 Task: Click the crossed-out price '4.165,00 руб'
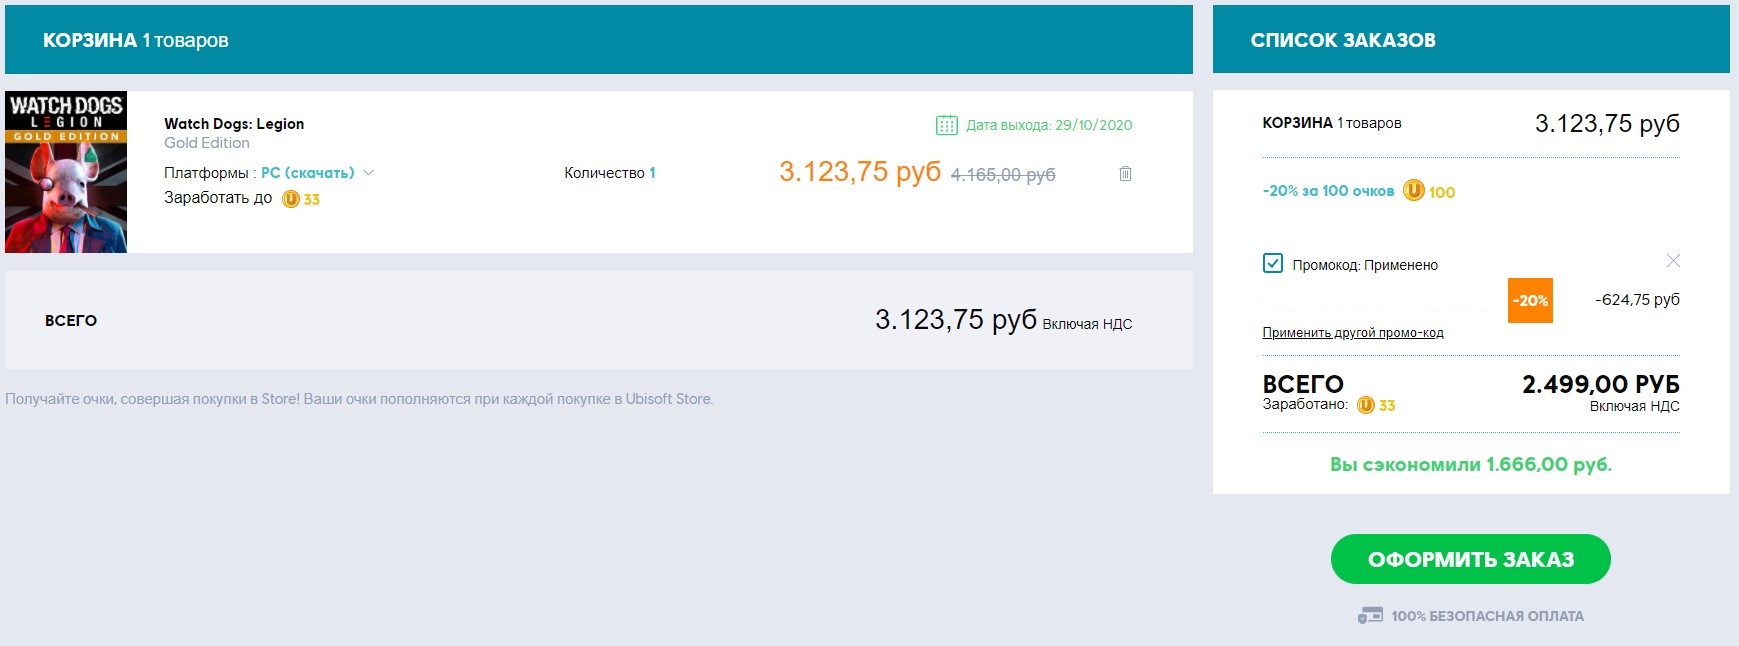click(x=1003, y=175)
